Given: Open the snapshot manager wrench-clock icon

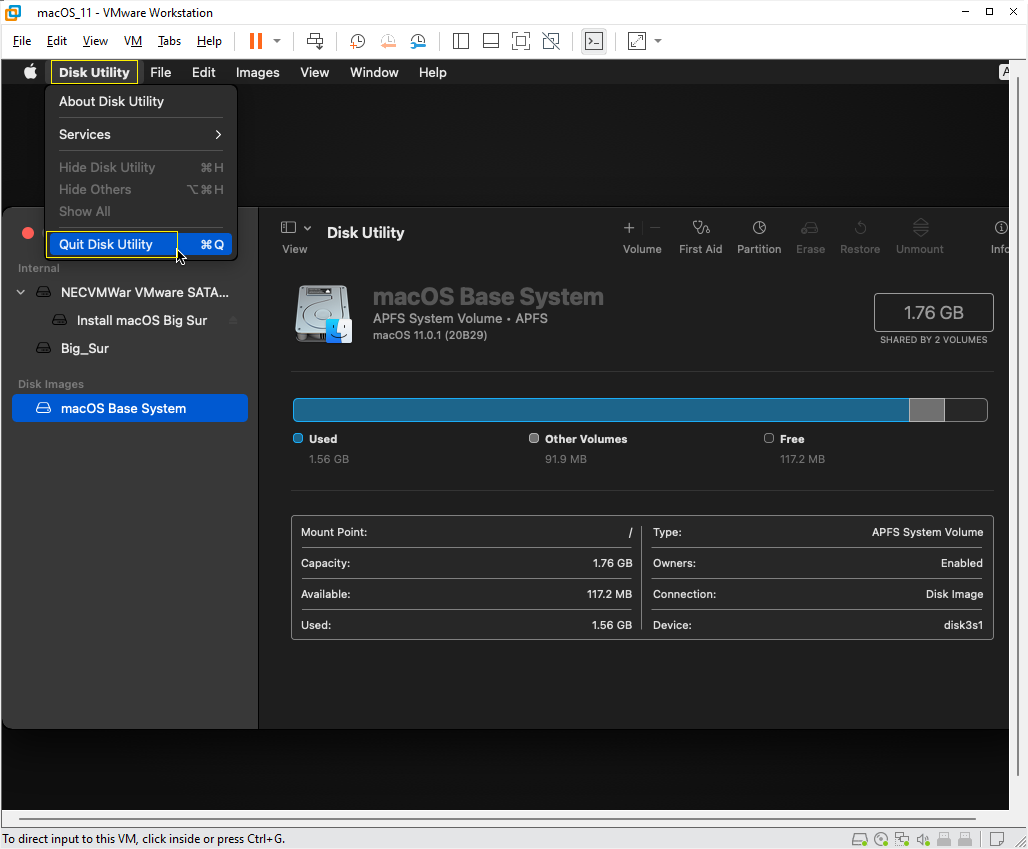Looking at the screenshot, I should click(418, 41).
